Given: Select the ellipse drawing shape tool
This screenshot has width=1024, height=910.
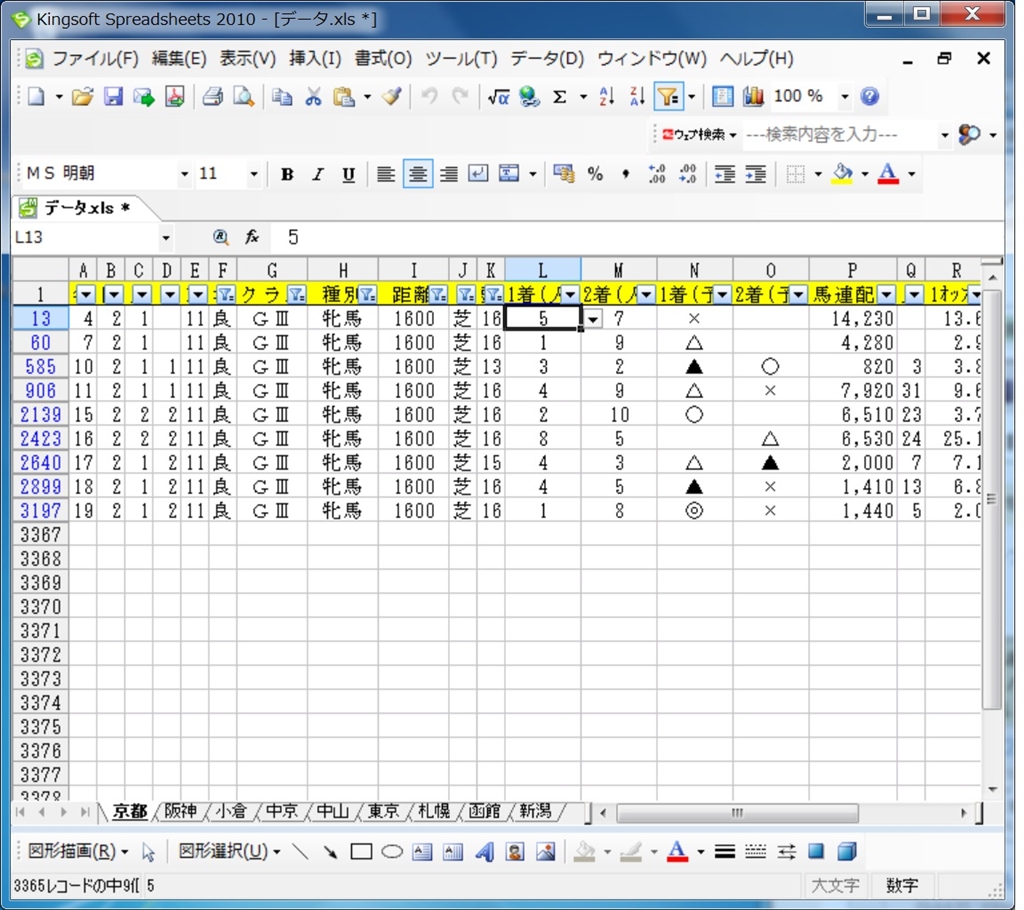Looking at the screenshot, I should coord(392,852).
